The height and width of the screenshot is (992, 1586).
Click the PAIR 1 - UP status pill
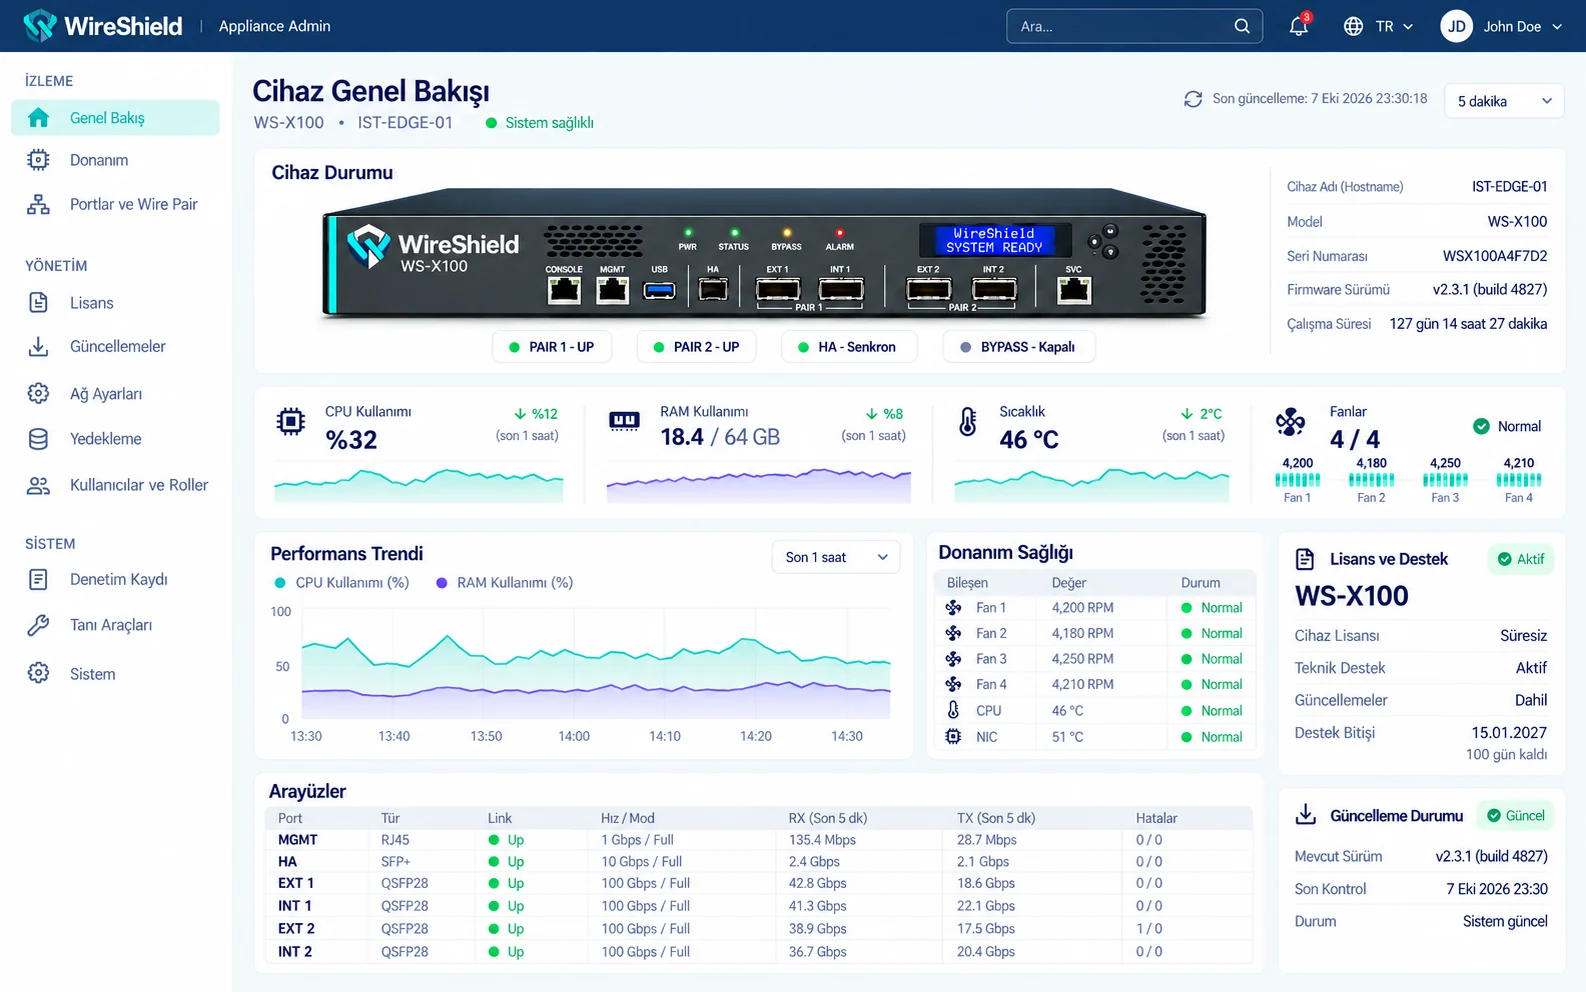[552, 347]
